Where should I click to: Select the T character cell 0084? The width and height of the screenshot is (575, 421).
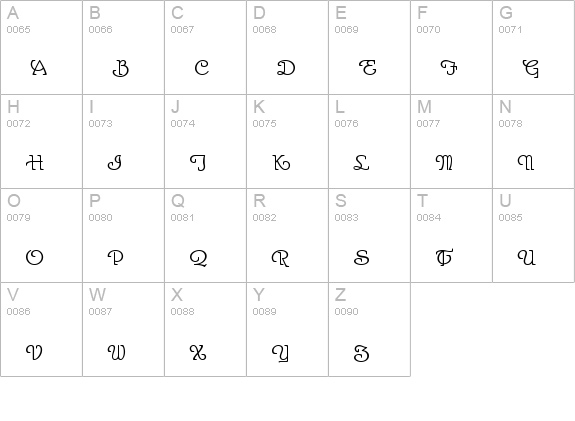click(x=451, y=235)
